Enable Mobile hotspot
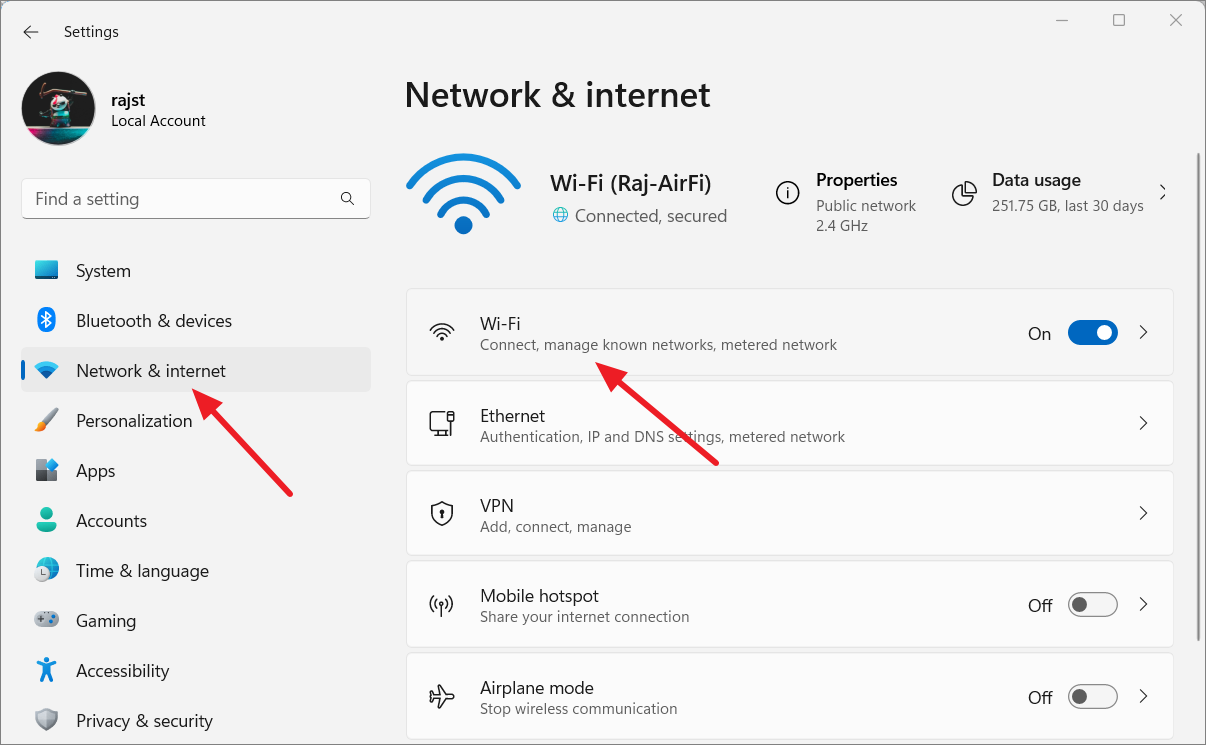 click(x=1093, y=604)
